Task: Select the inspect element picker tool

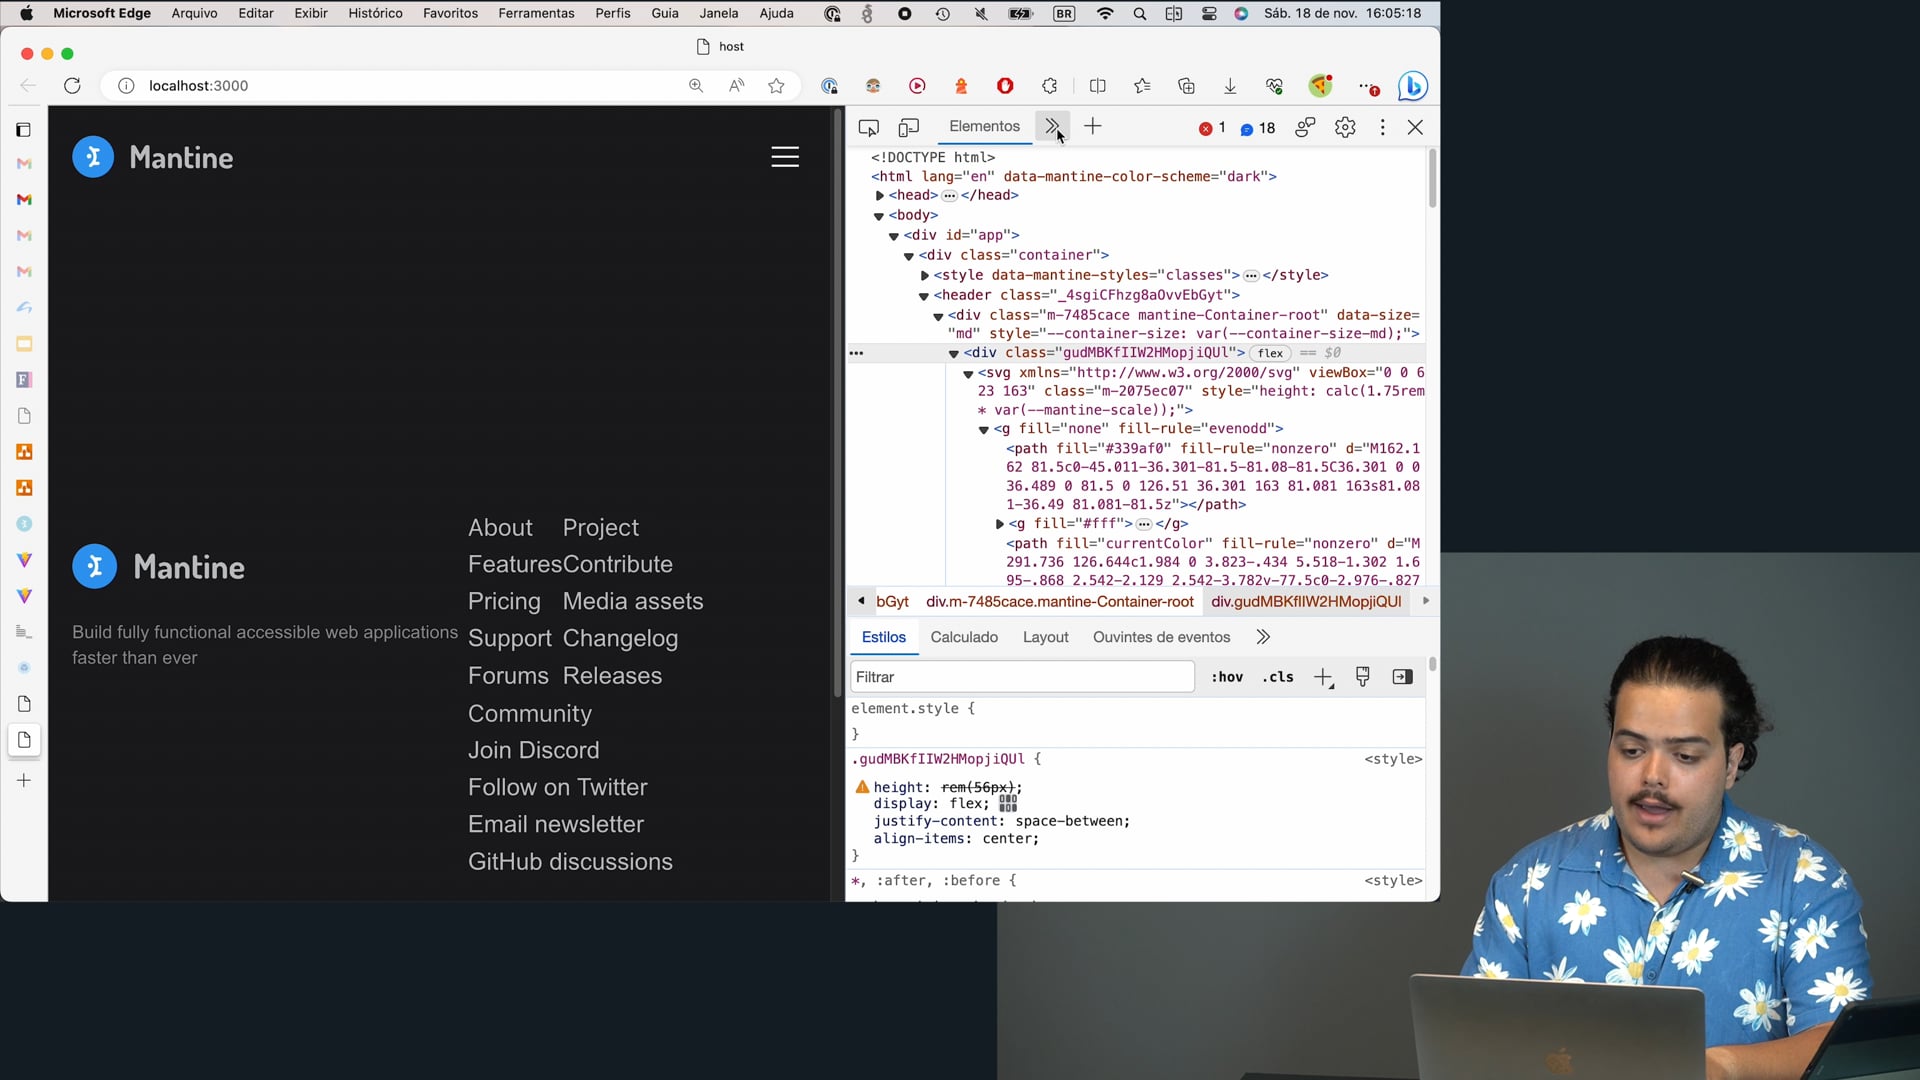Action: click(868, 128)
